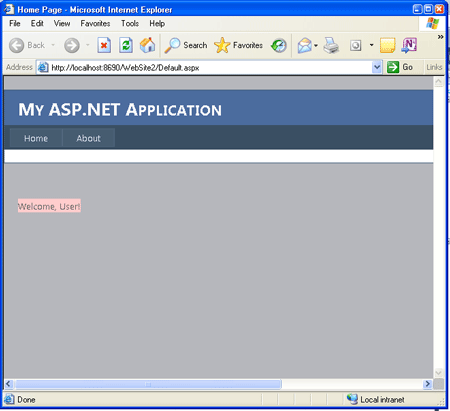
Task: Click the horizontal scroll left arrow
Action: 9,384
